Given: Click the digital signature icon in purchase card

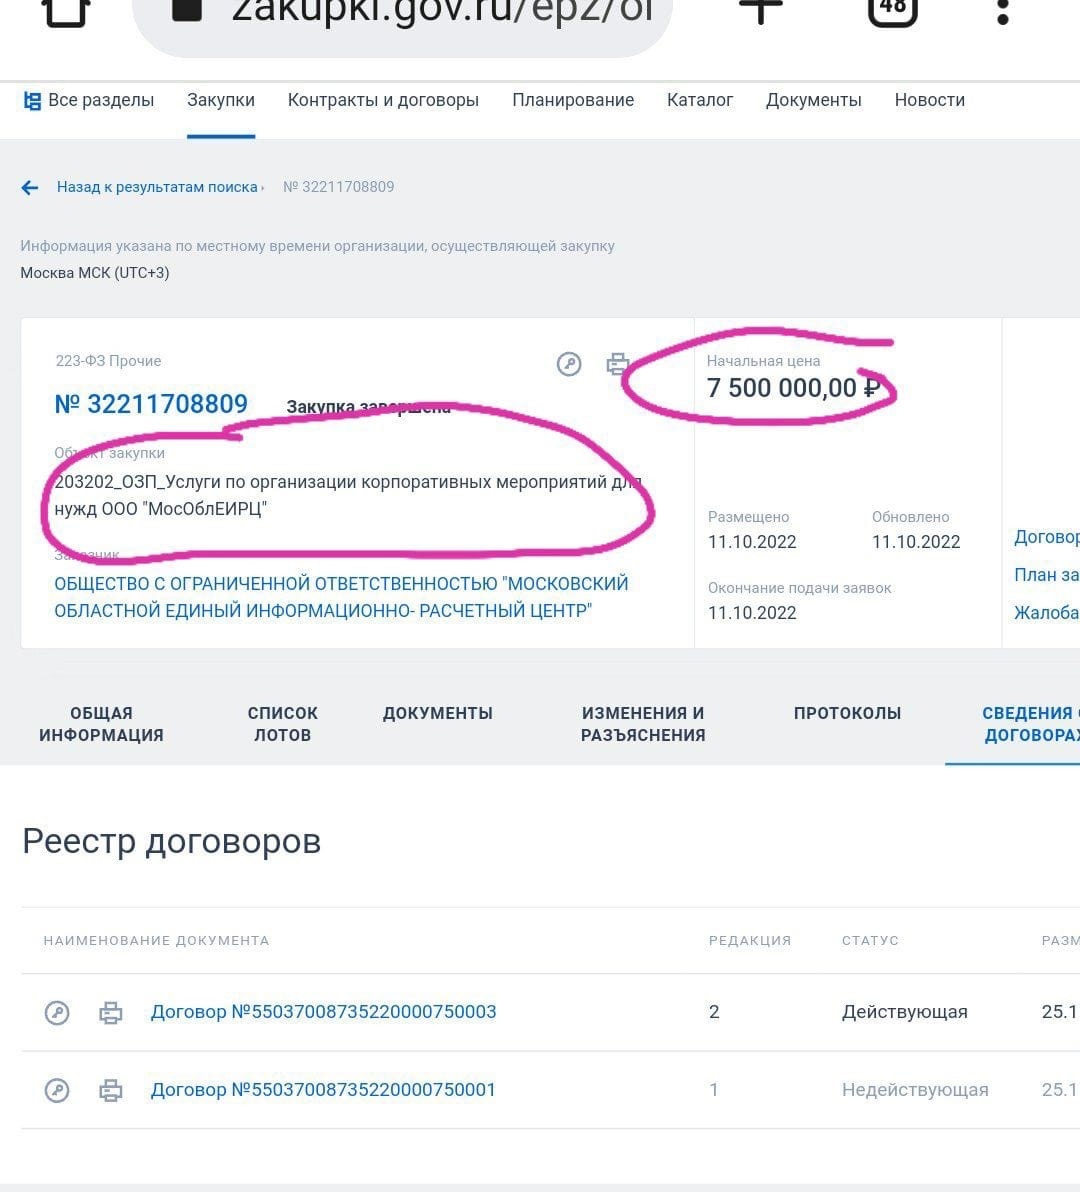Looking at the screenshot, I should click(x=569, y=365).
